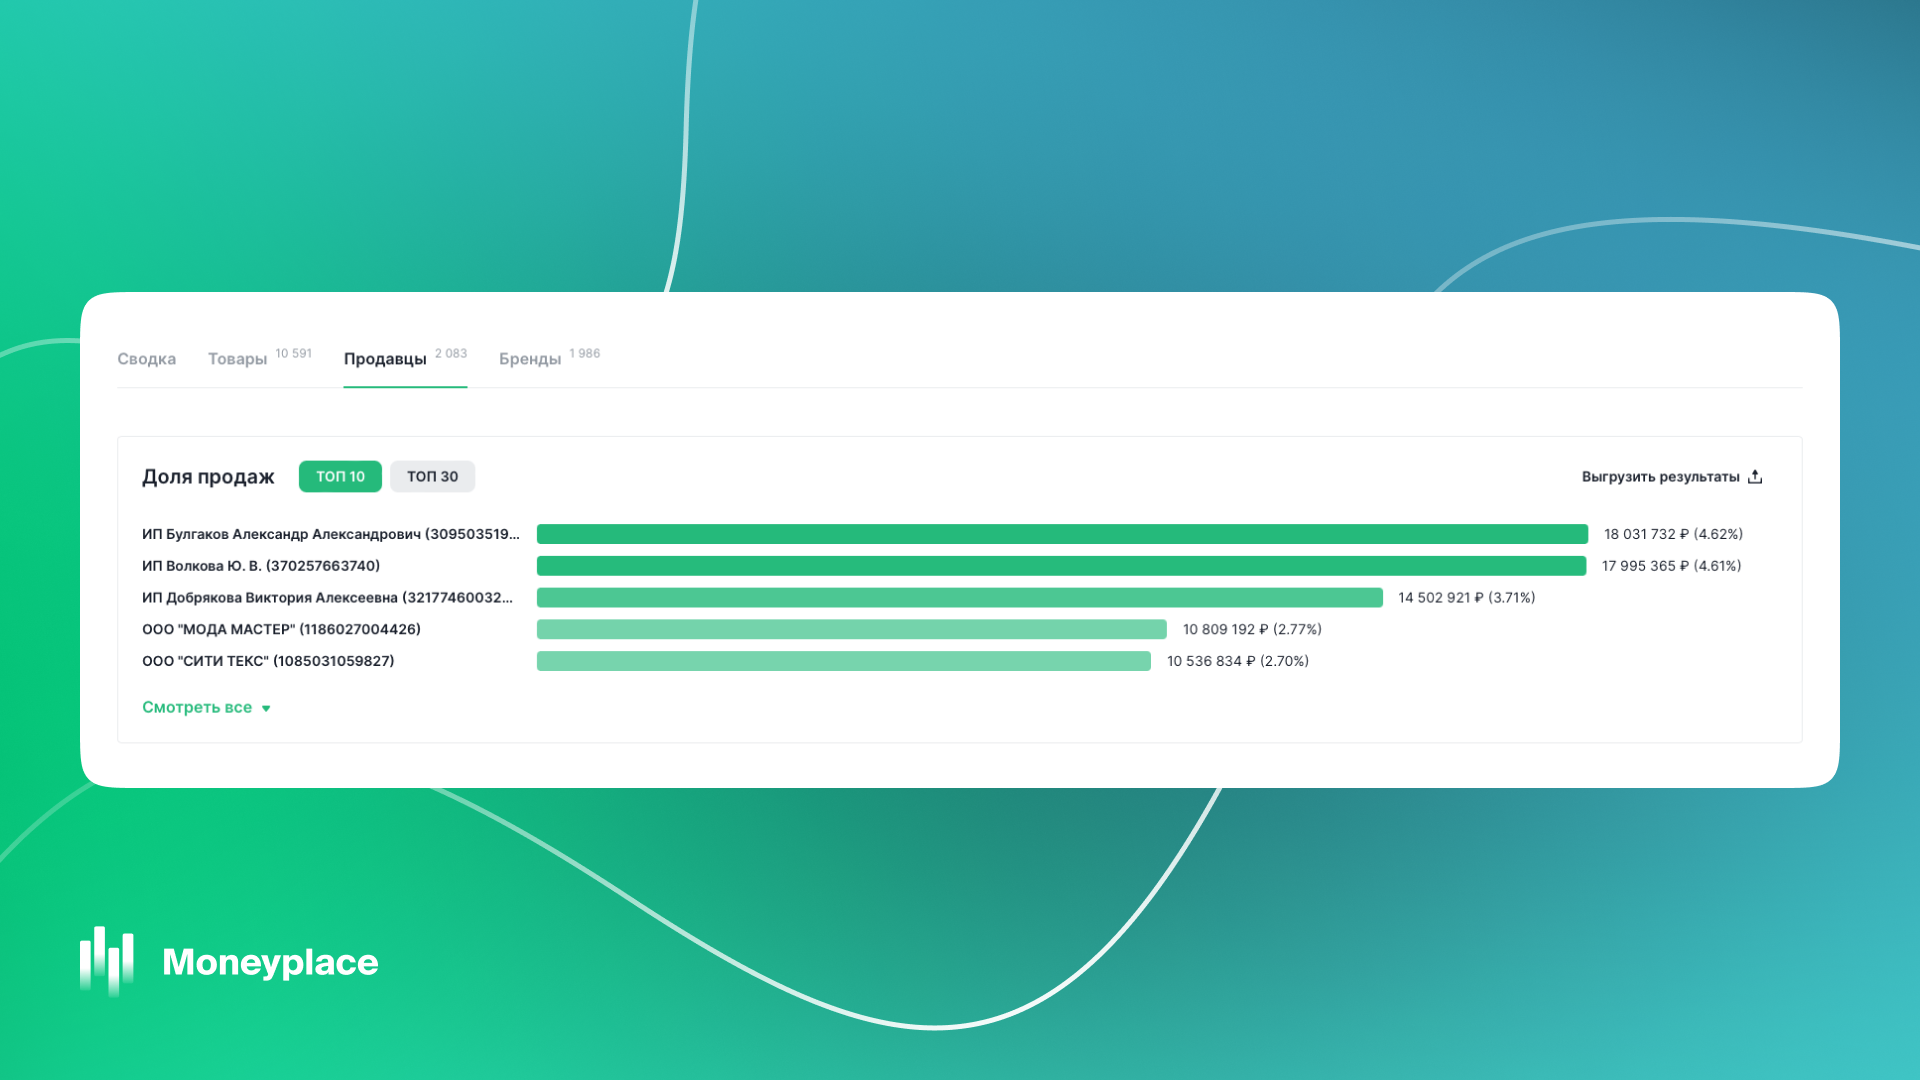
Task: Click the ООО МОДА МАСТЕР bar
Action: [x=851, y=629]
